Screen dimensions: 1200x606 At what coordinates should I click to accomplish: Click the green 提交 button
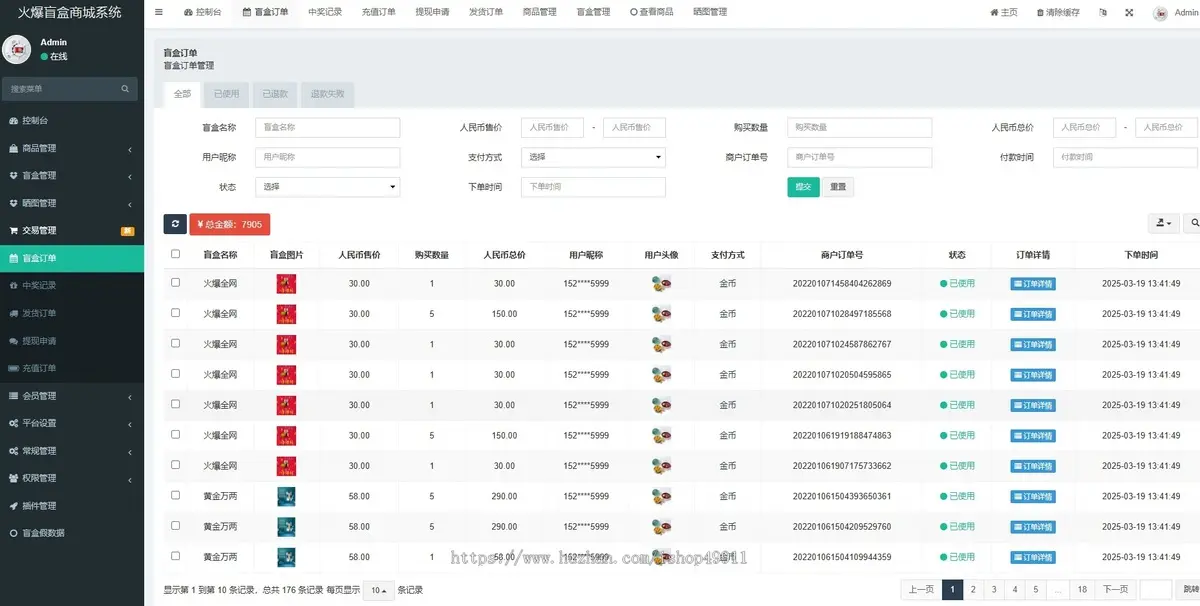(x=803, y=187)
